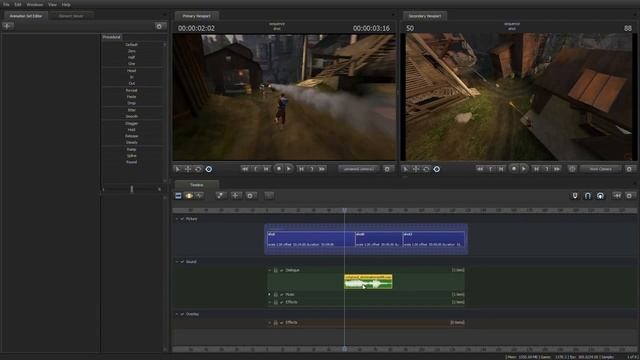Open primary viewport settings gear
This screenshot has height=360, width=640.
[x=387, y=169]
